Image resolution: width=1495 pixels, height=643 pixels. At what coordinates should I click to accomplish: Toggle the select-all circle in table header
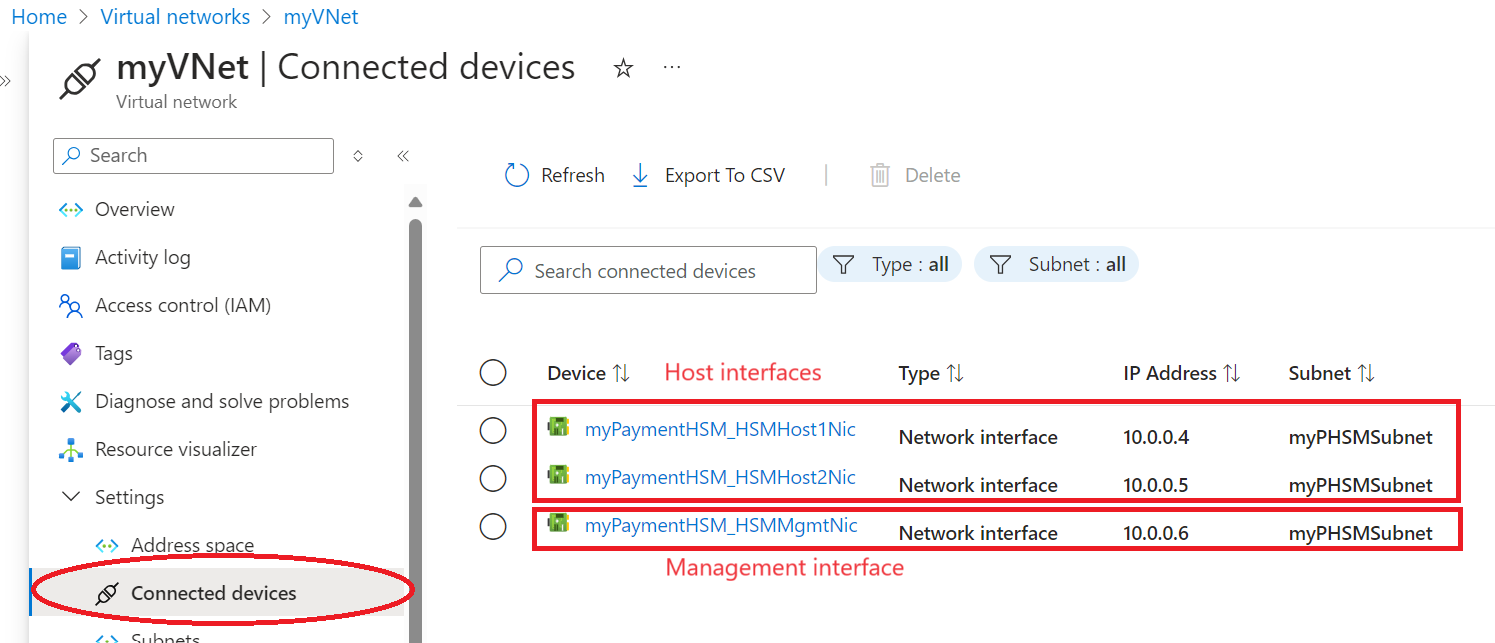pyautogui.click(x=493, y=373)
